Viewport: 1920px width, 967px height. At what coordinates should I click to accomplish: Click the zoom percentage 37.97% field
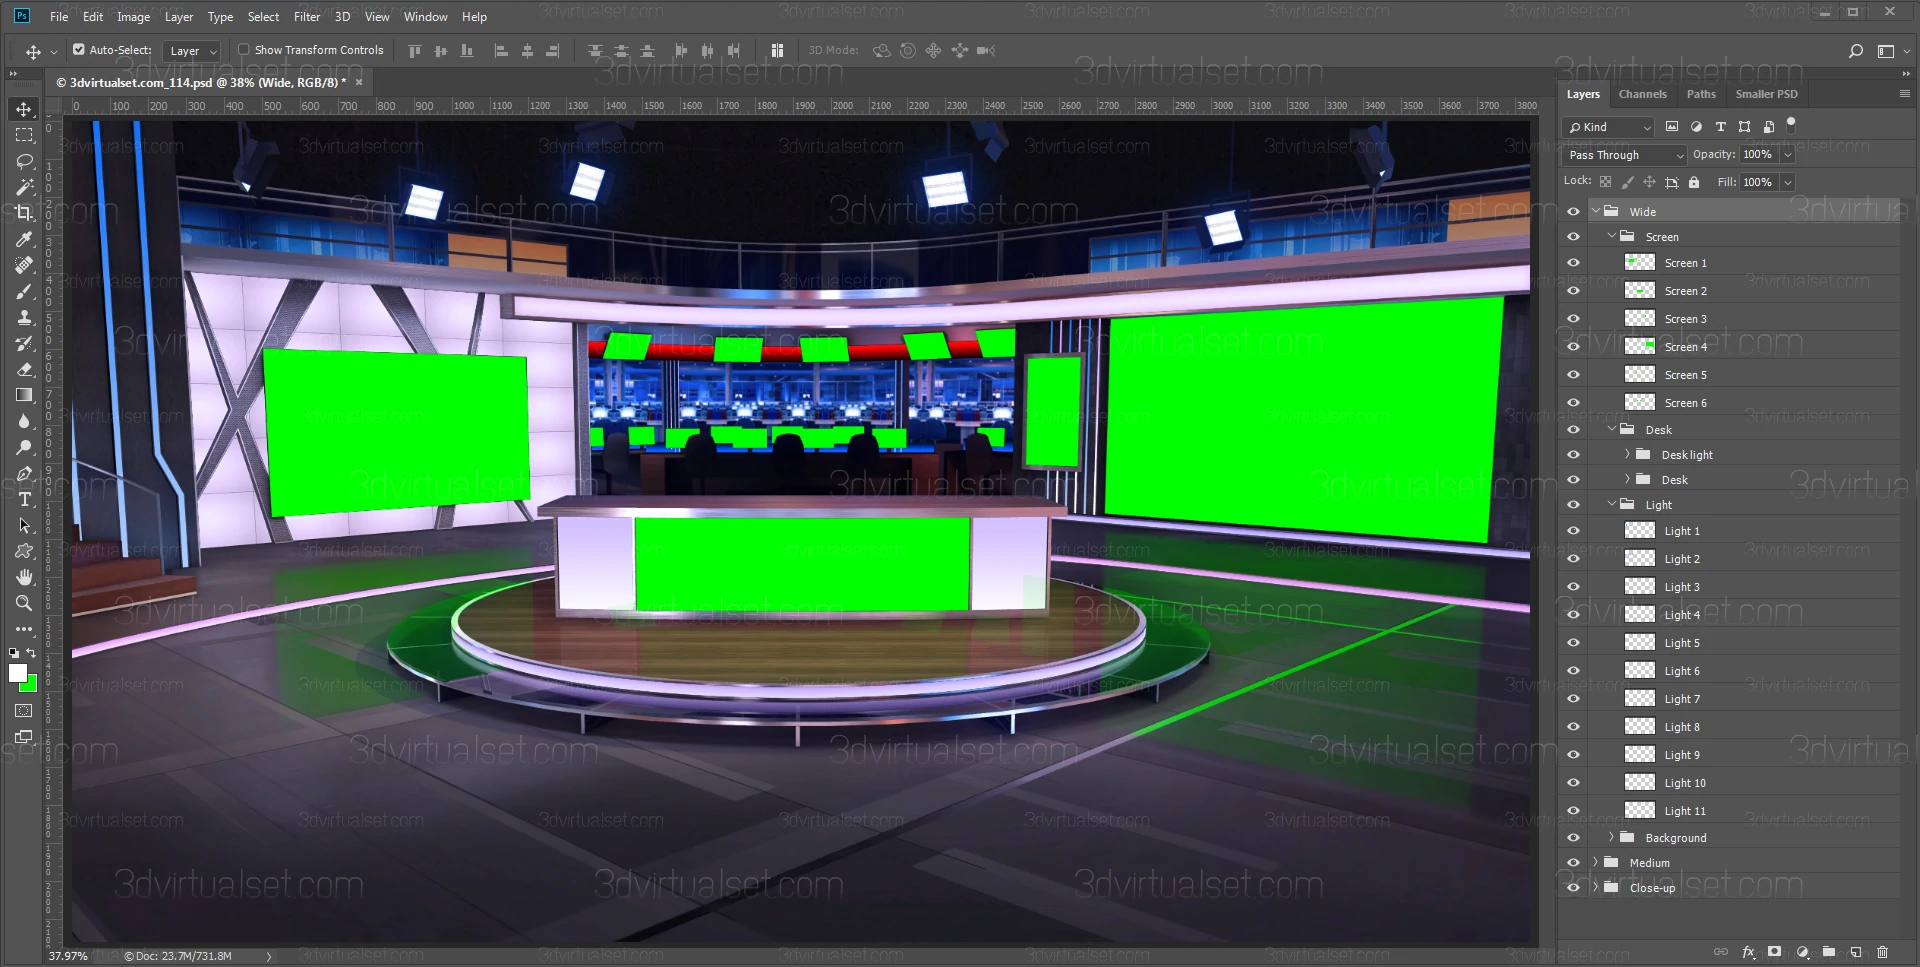pyautogui.click(x=68, y=956)
